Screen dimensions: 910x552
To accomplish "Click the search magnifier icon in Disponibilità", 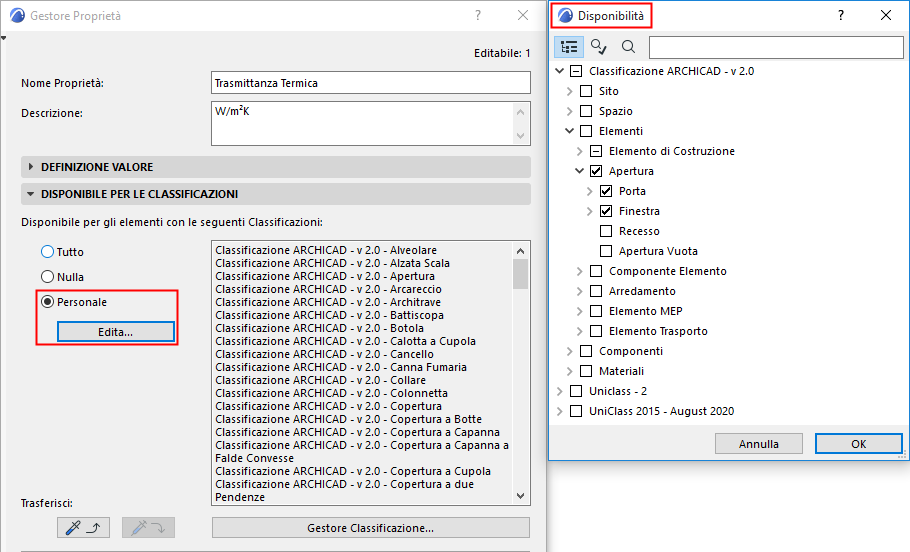I will (x=628, y=47).
